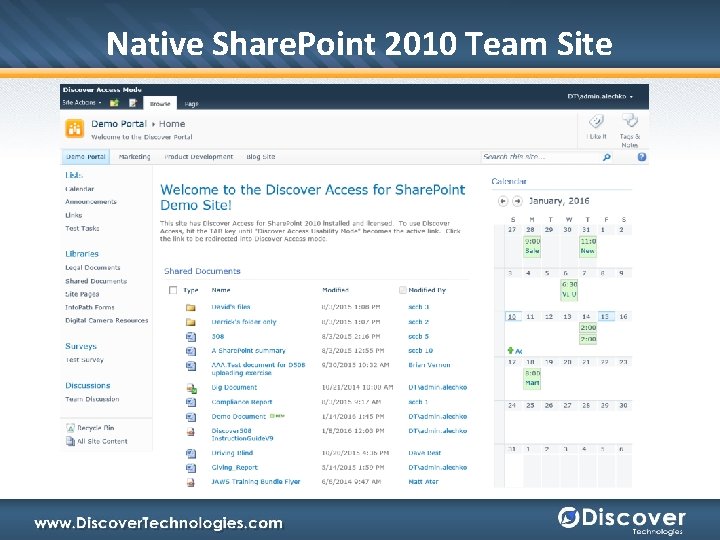
Task: Click the Navigate Up folder icon
Action: pos(114,103)
